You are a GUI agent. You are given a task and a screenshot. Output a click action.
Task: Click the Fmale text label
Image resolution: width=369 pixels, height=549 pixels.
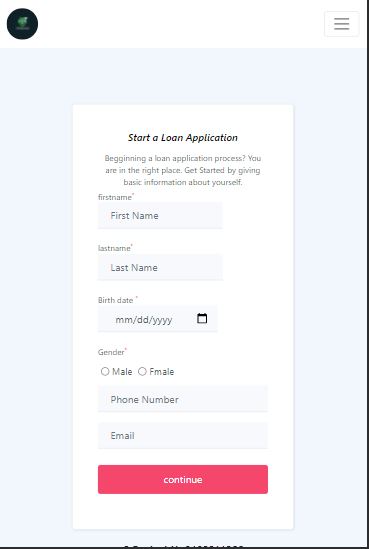pos(161,371)
